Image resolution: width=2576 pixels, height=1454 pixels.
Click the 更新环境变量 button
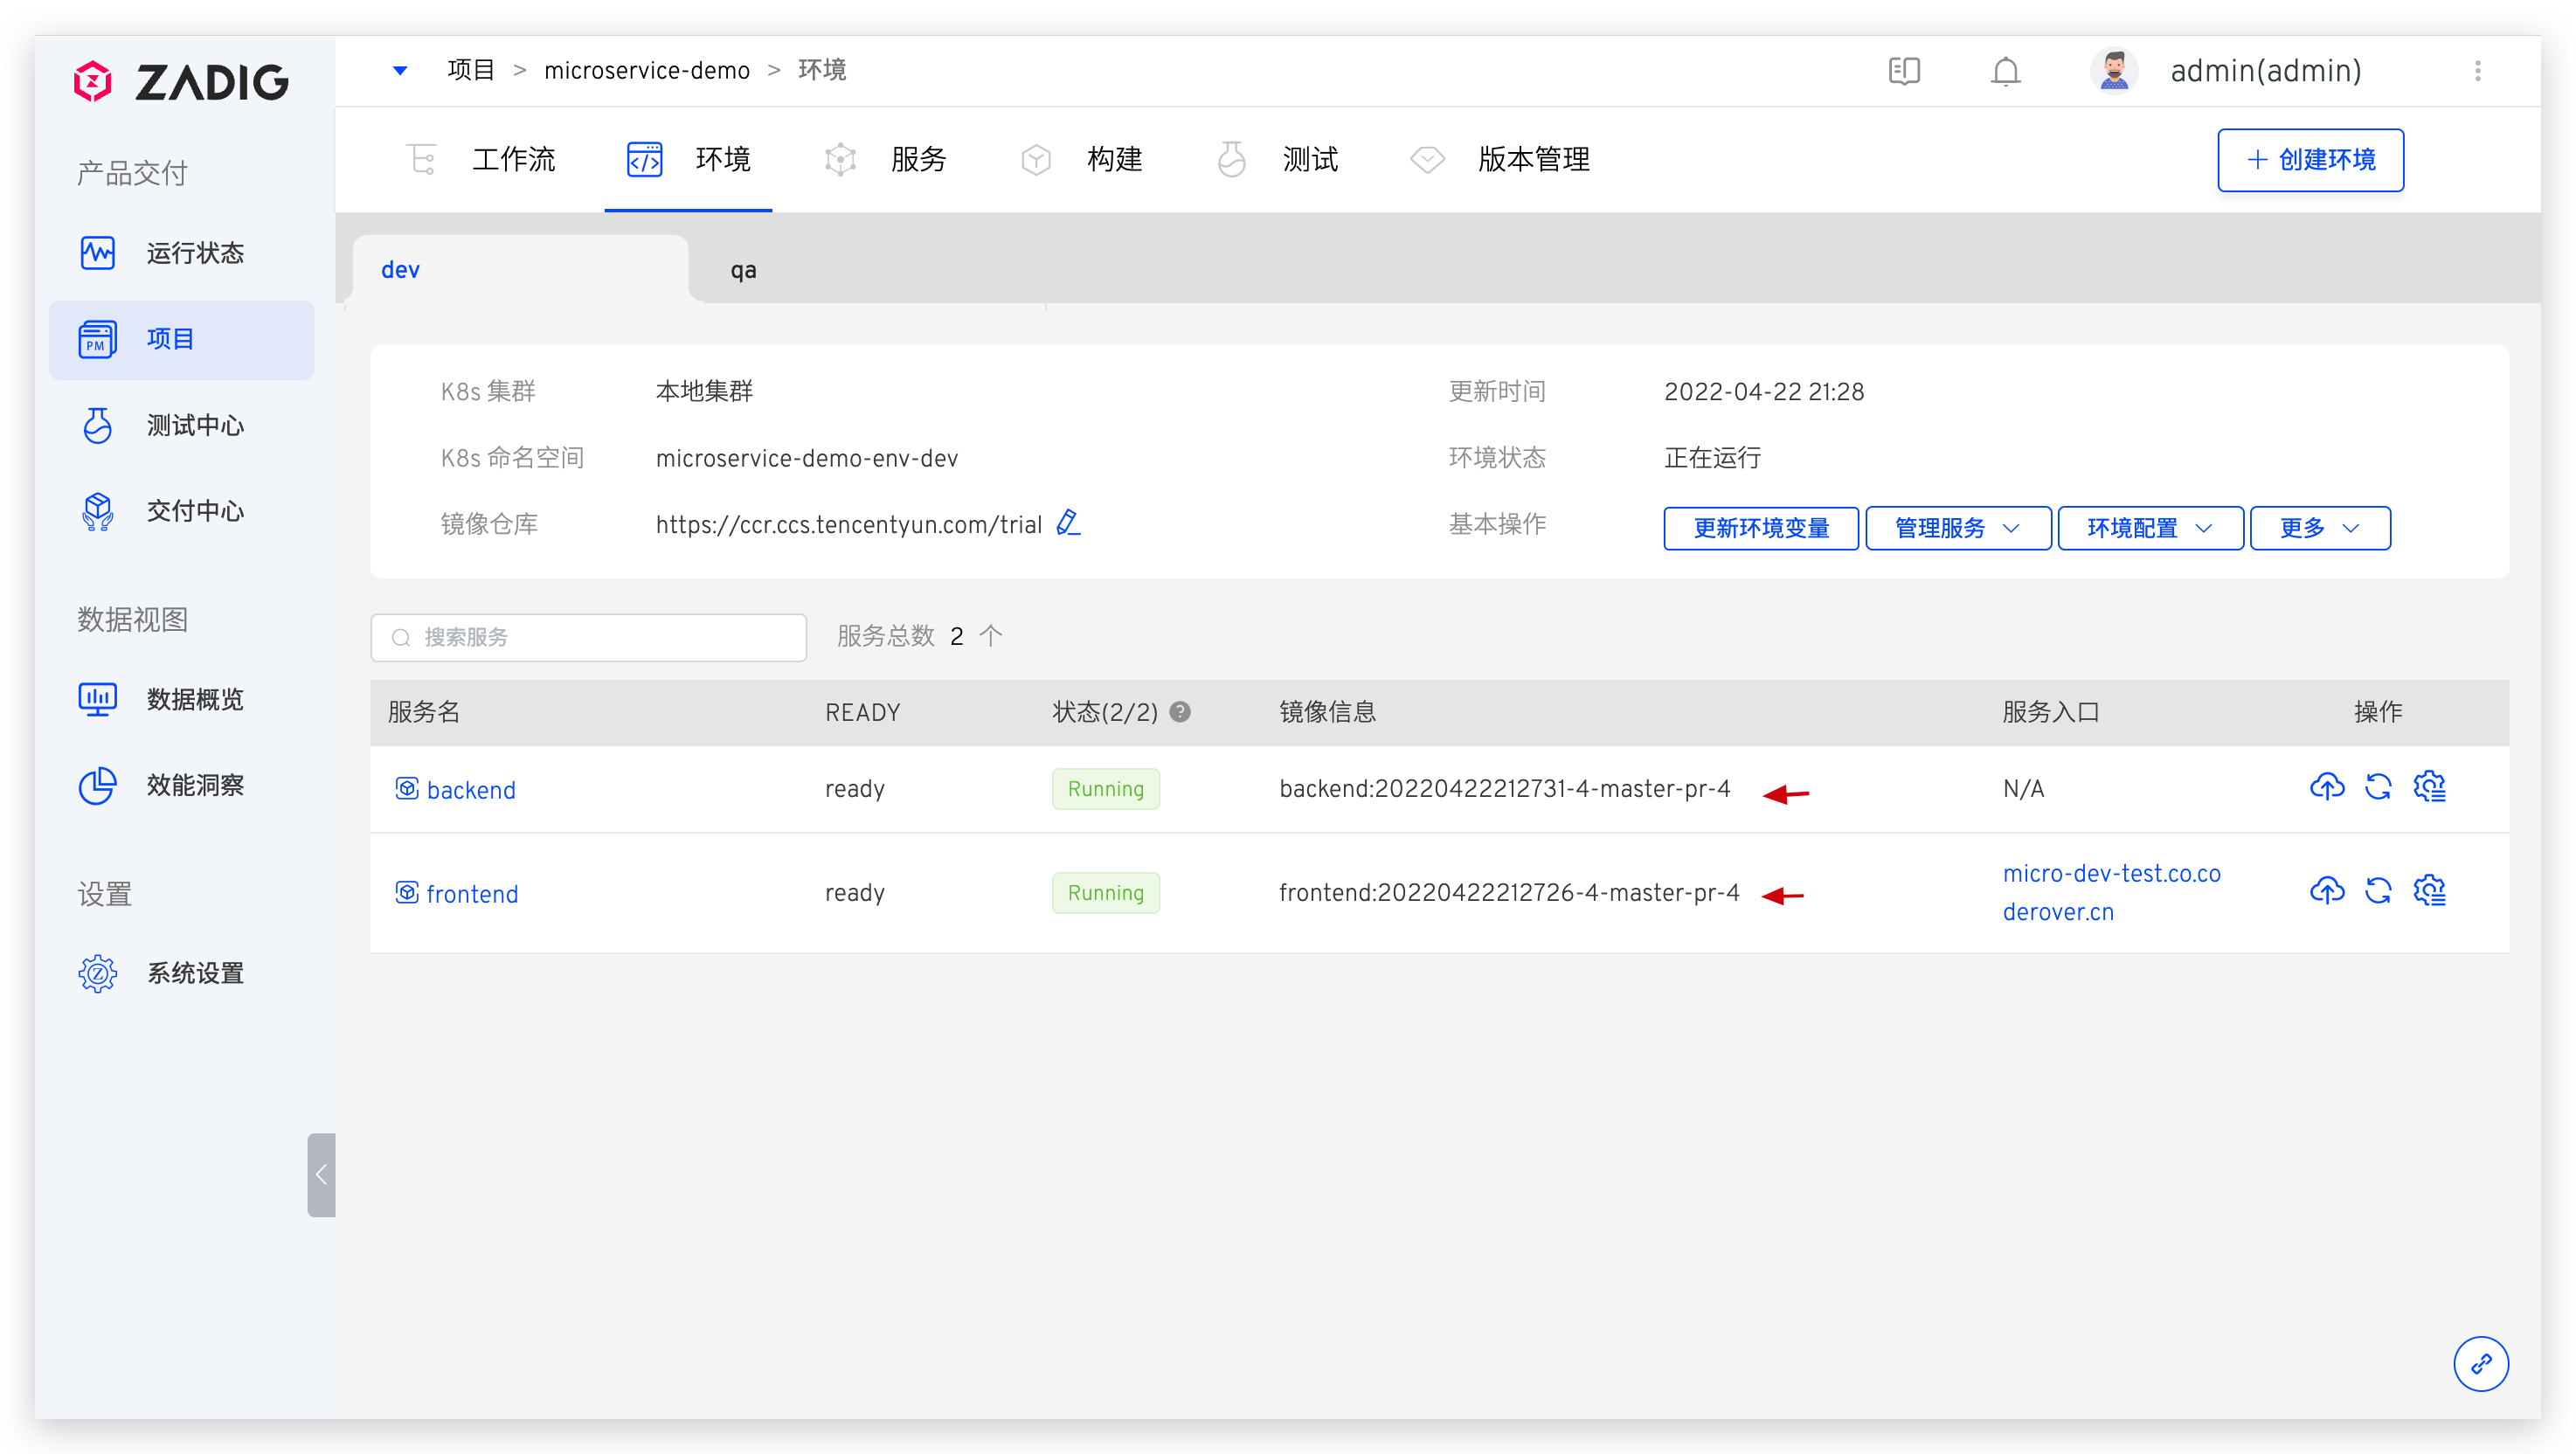1761,528
